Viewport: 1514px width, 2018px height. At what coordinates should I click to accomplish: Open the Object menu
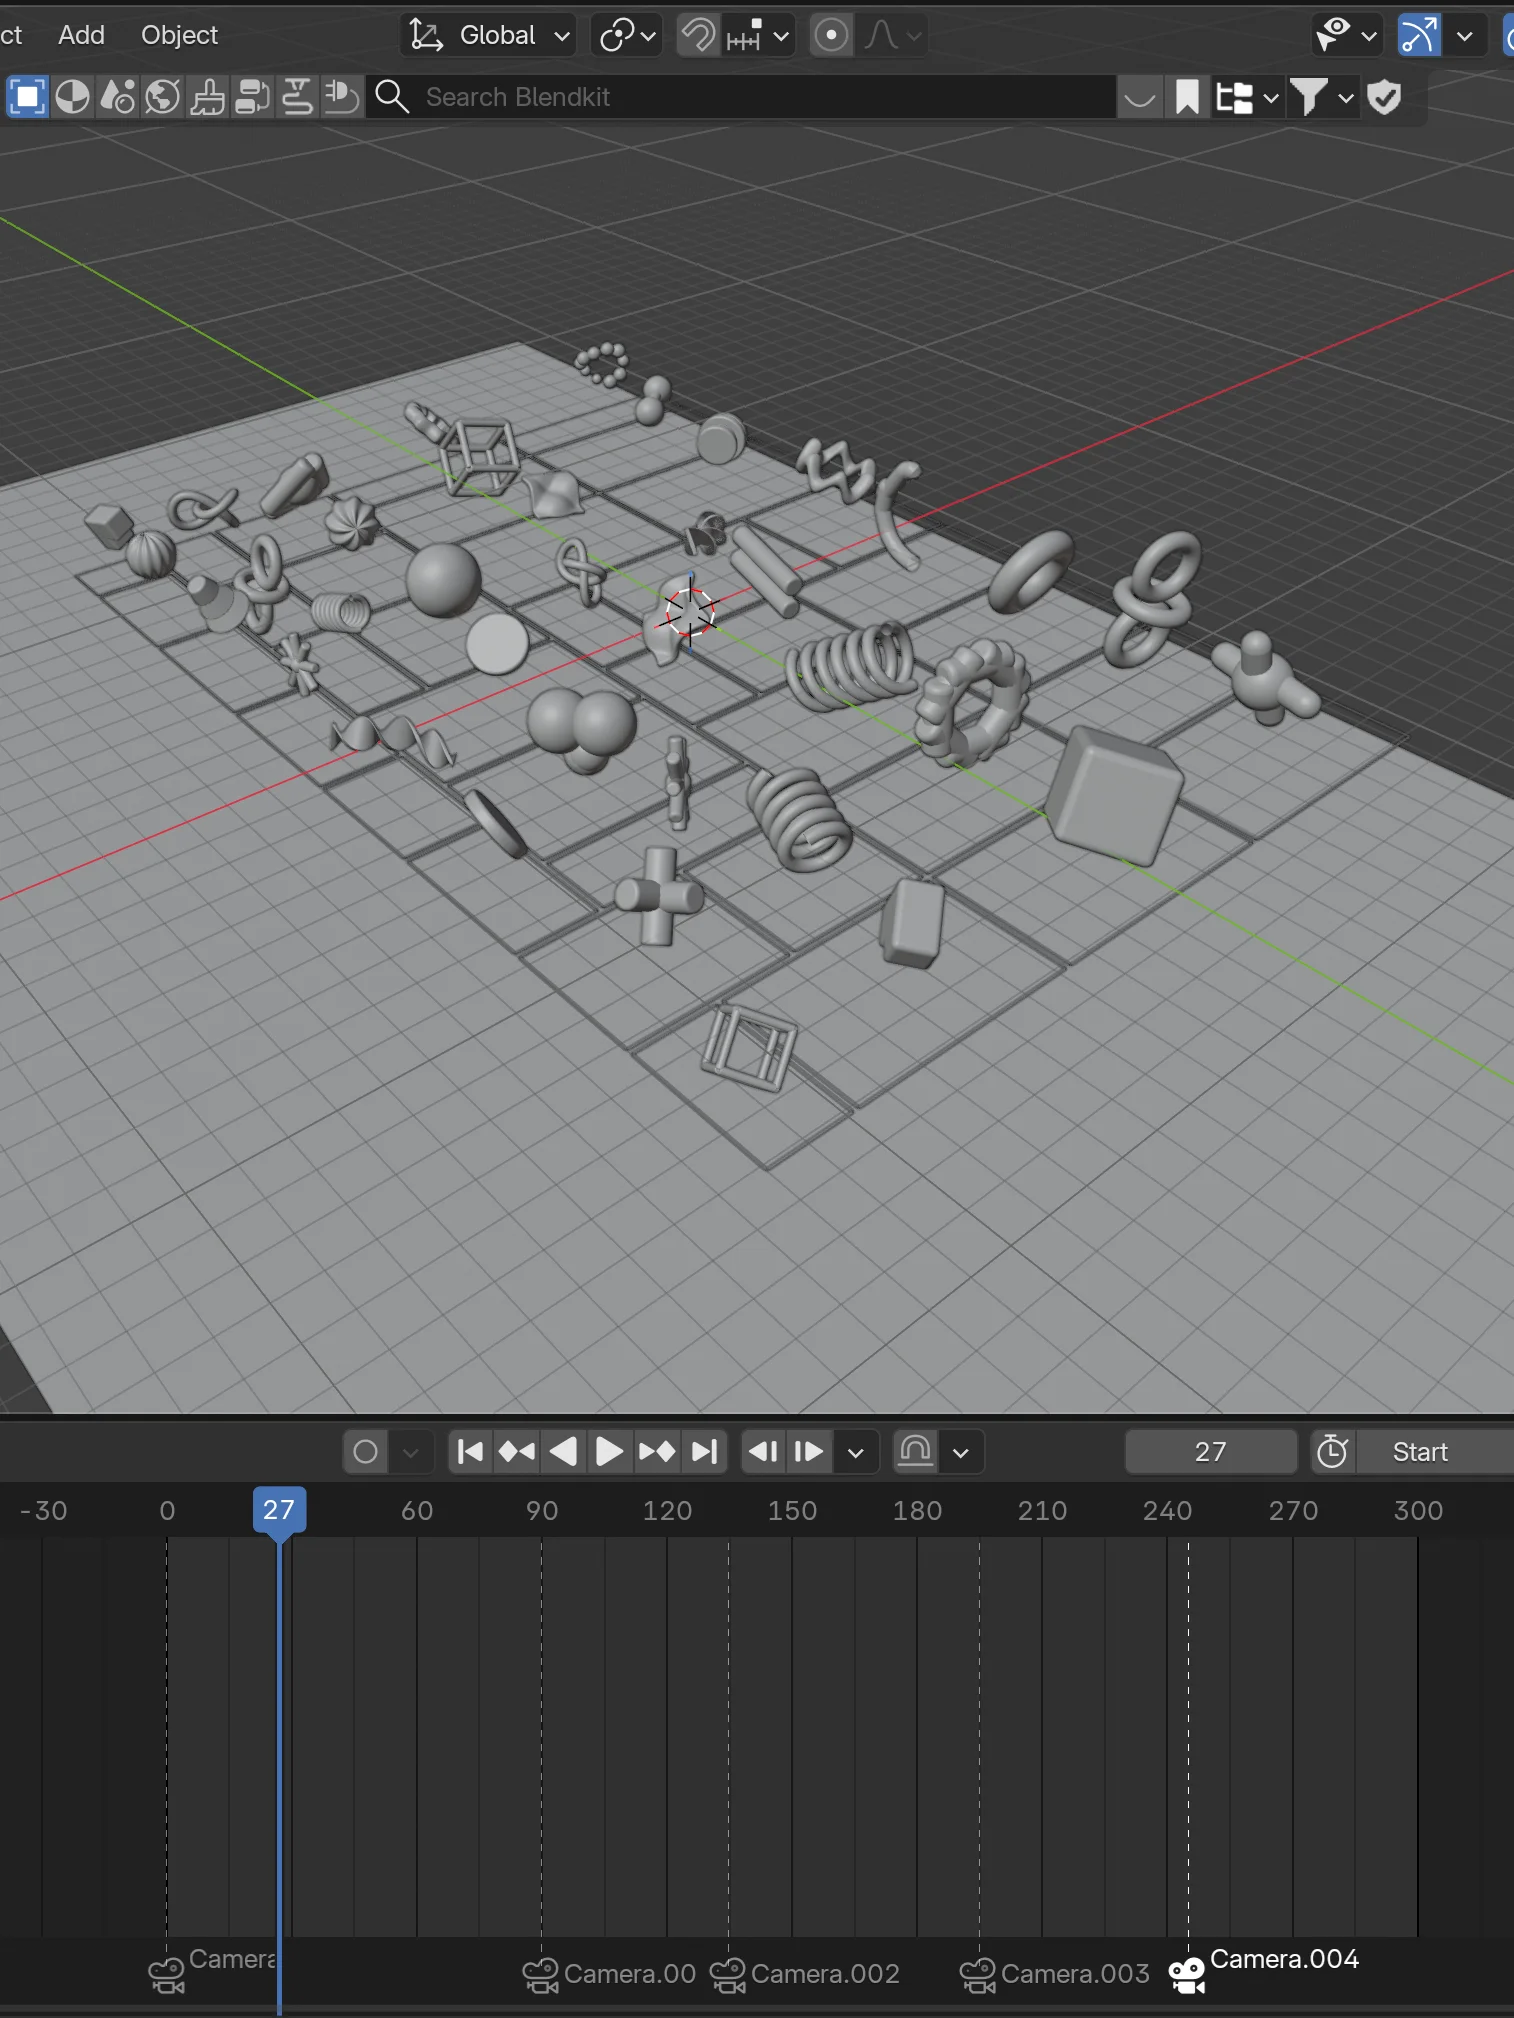tap(179, 35)
